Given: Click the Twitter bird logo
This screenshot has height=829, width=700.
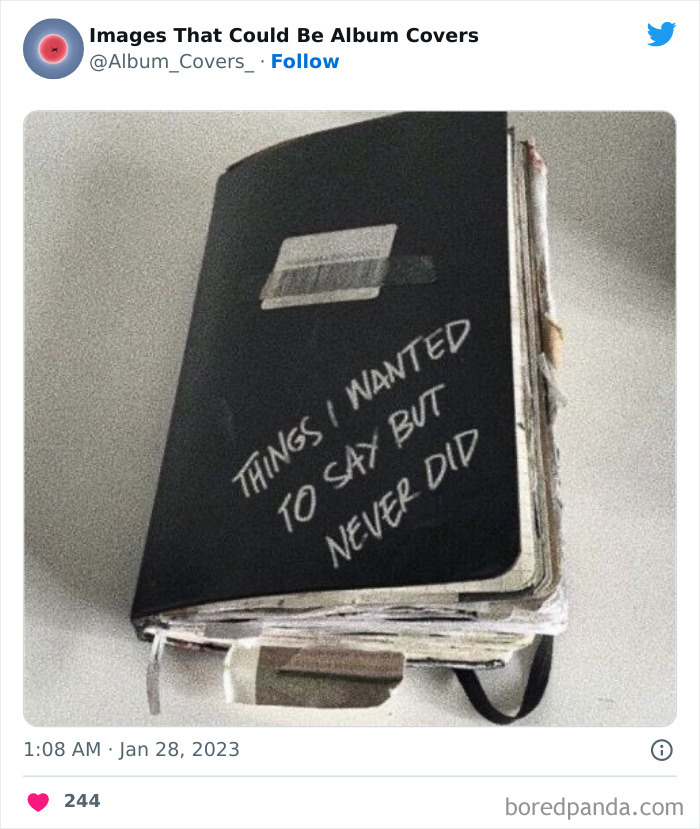Looking at the screenshot, I should (661, 34).
